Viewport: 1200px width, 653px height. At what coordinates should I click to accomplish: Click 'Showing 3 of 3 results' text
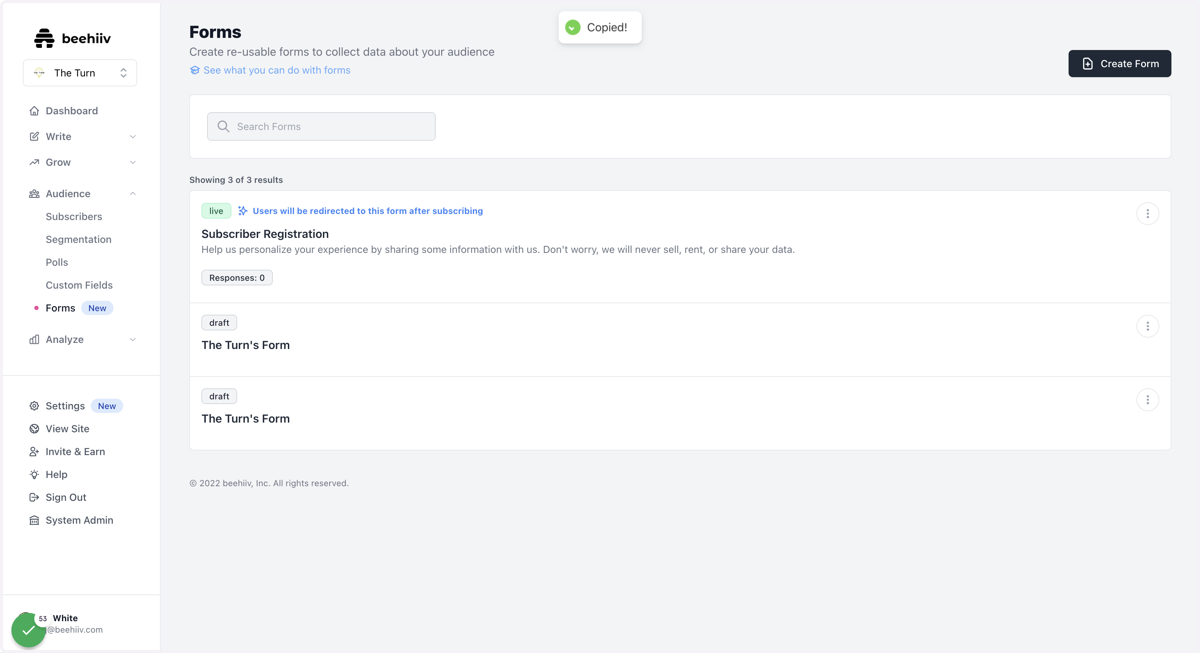tap(236, 180)
